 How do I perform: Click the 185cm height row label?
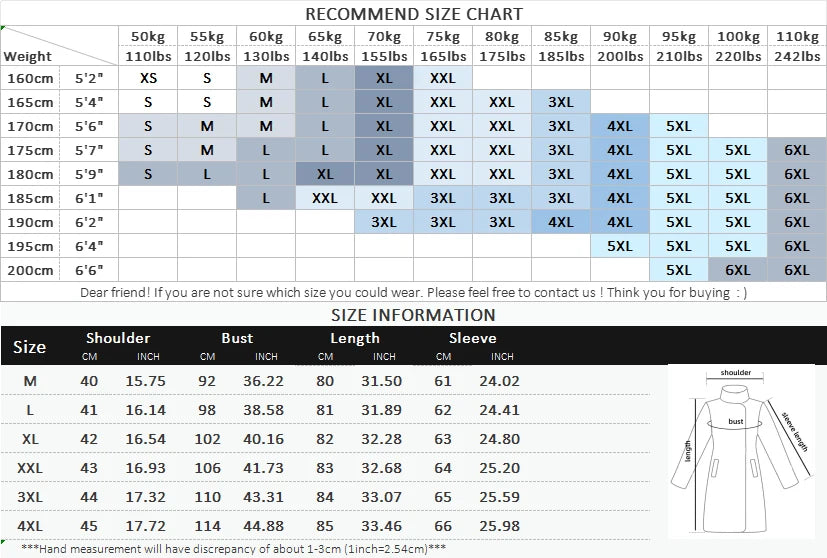pyautogui.click(x=30, y=198)
